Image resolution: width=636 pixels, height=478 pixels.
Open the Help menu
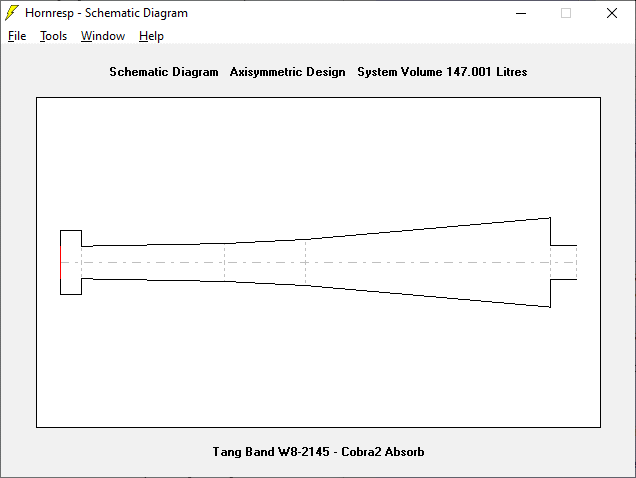[x=151, y=36]
